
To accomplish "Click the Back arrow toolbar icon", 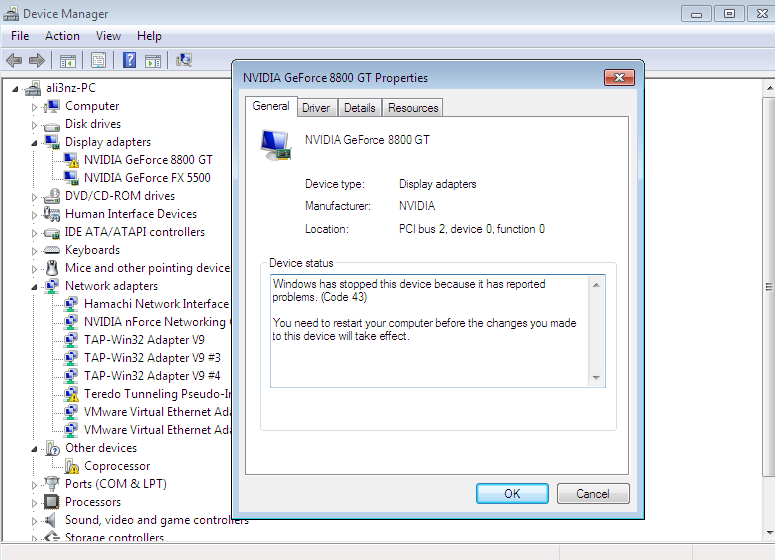I will click(14, 61).
